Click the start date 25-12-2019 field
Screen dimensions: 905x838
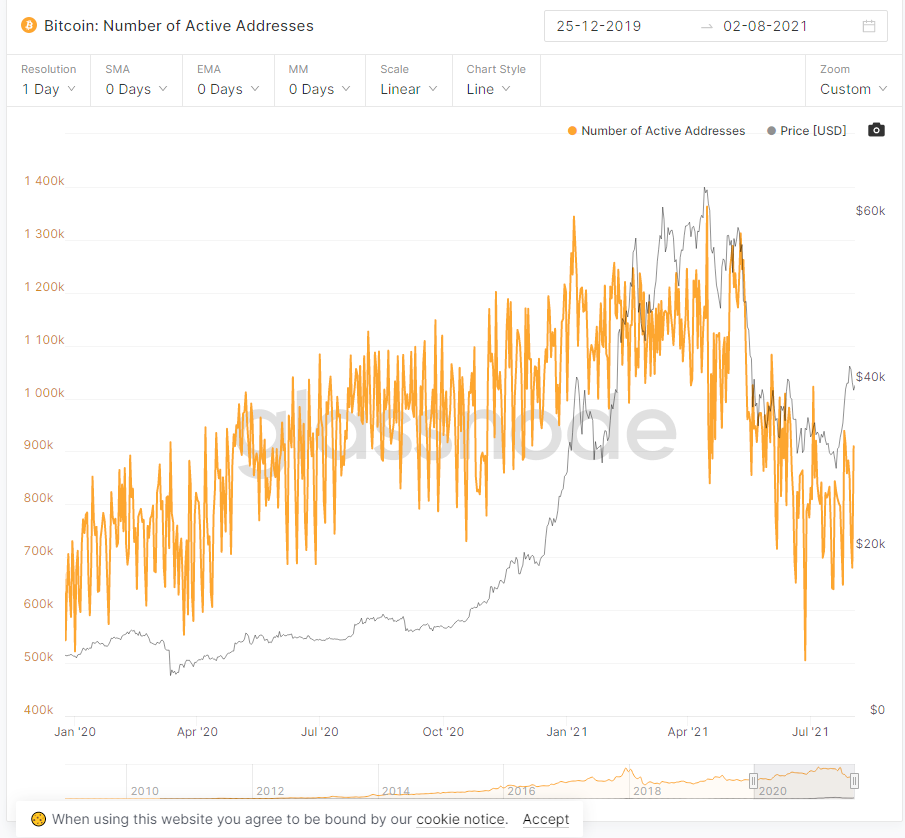(x=599, y=26)
